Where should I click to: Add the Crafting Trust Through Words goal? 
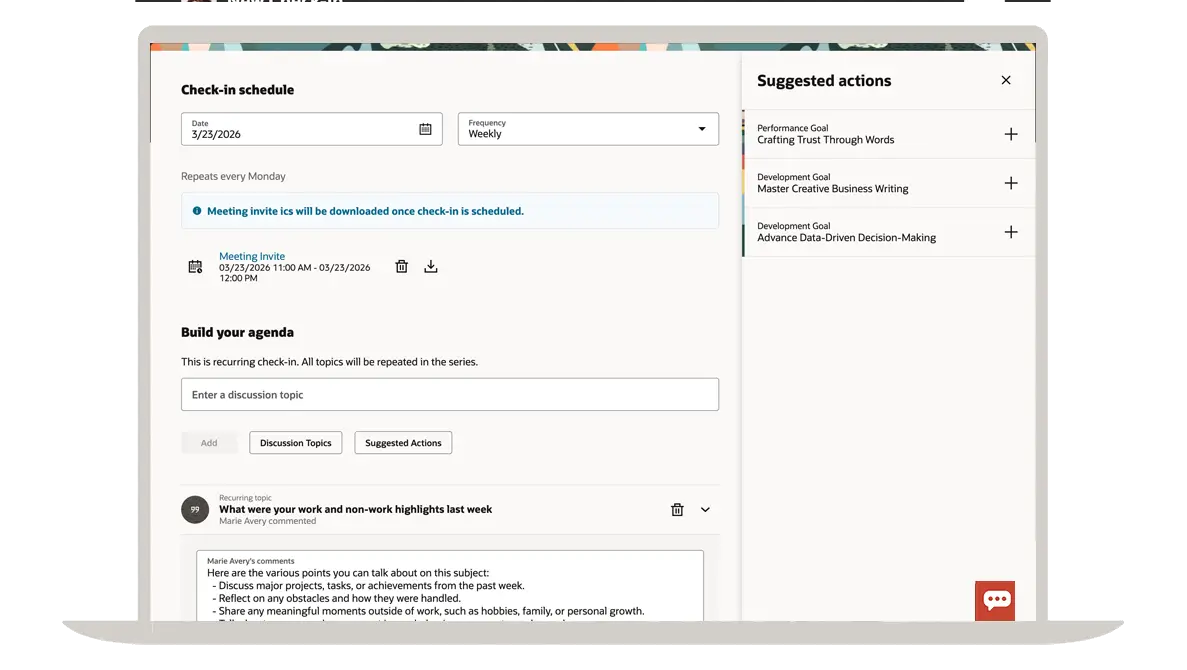tap(1011, 134)
